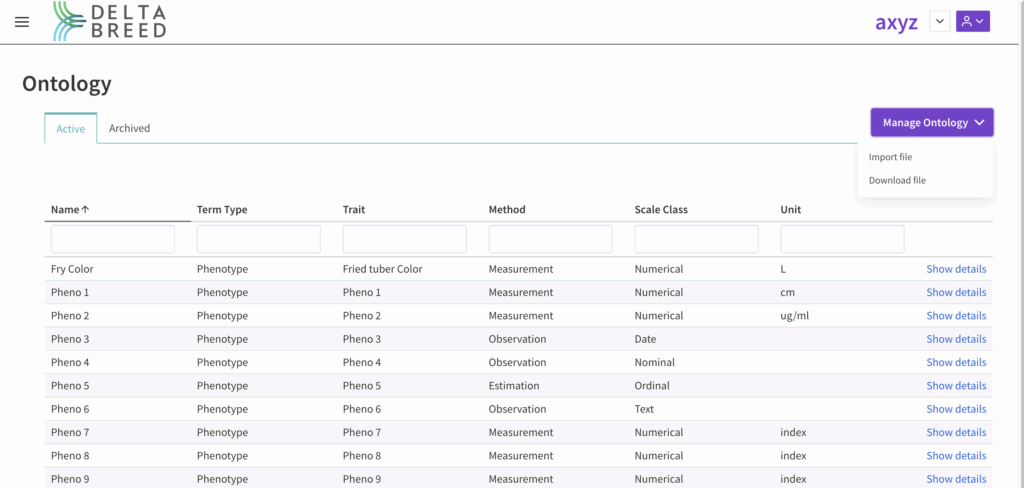Expand the program selector dropdown

pyautogui.click(x=939, y=21)
